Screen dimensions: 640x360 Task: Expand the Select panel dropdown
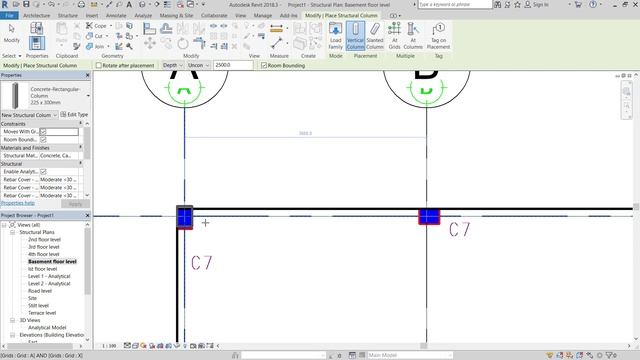click(11, 56)
